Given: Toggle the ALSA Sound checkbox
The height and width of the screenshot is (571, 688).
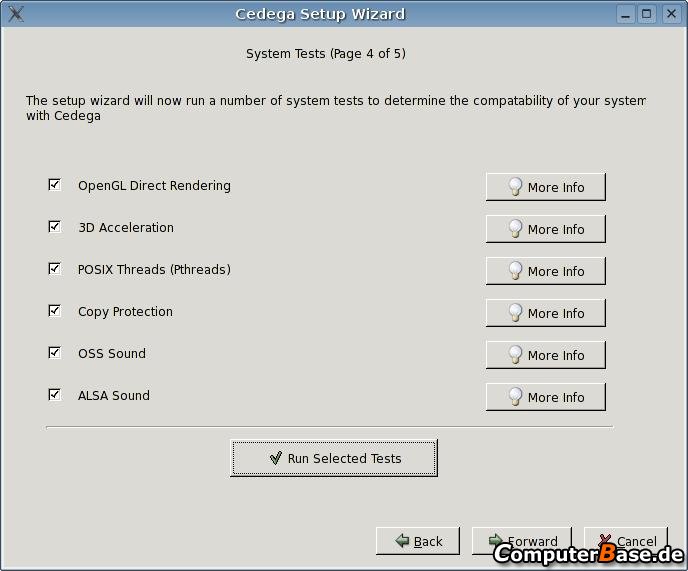Looking at the screenshot, I should (x=54, y=395).
